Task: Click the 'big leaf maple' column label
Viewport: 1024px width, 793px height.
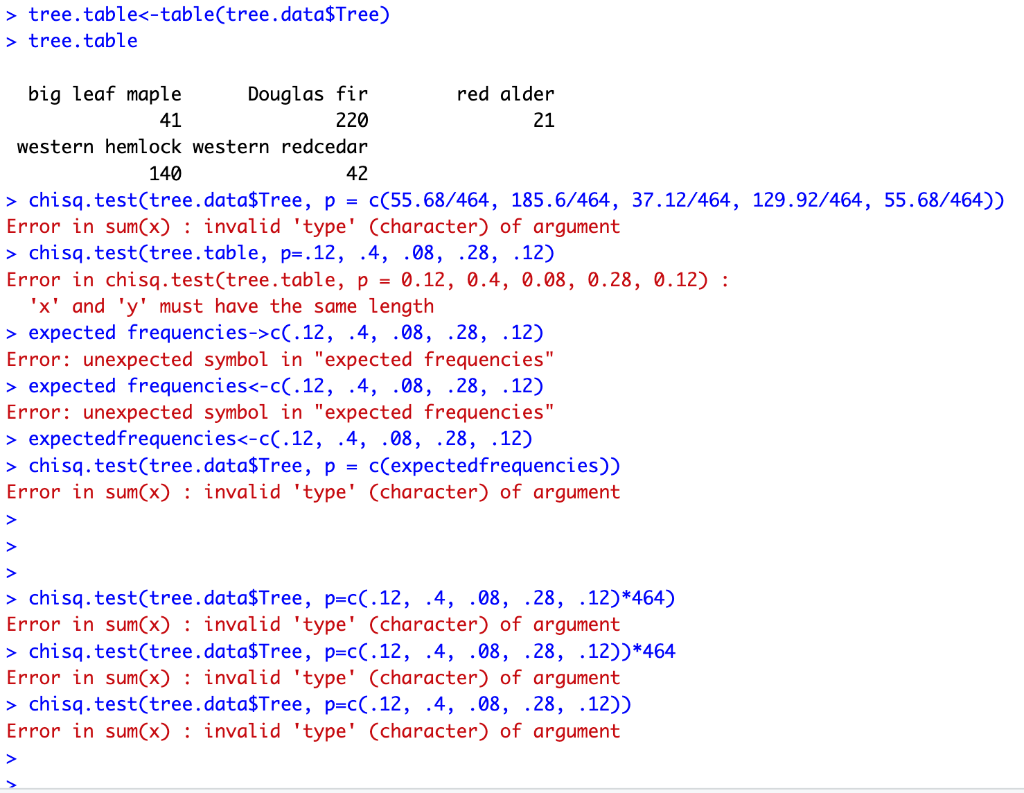Action: tap(106, 93)
